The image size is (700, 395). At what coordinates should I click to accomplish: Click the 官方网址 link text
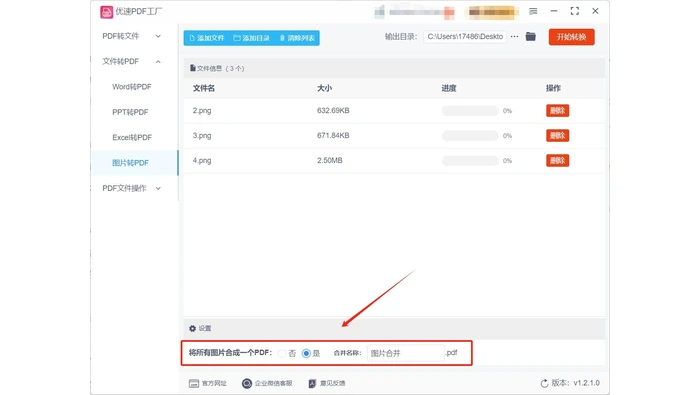click(x=214, y=383)
